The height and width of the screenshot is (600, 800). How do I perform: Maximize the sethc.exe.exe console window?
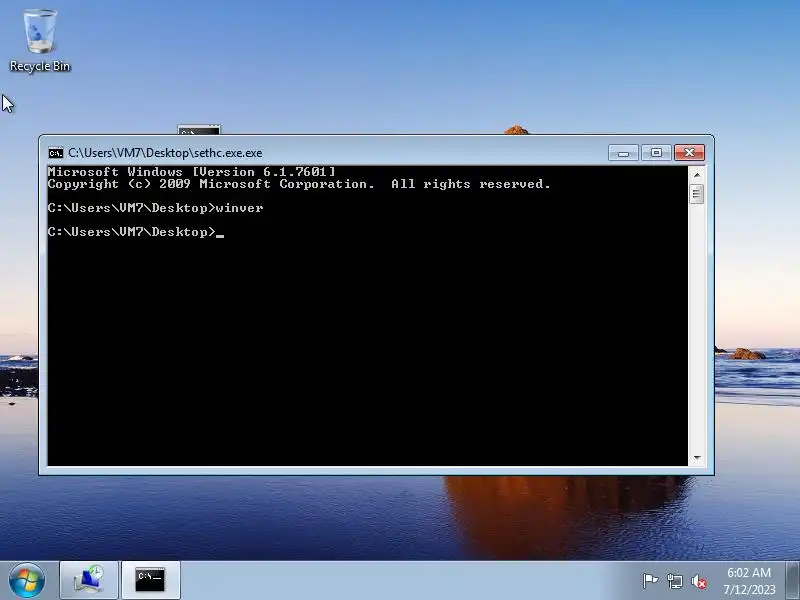pos(656,153)
